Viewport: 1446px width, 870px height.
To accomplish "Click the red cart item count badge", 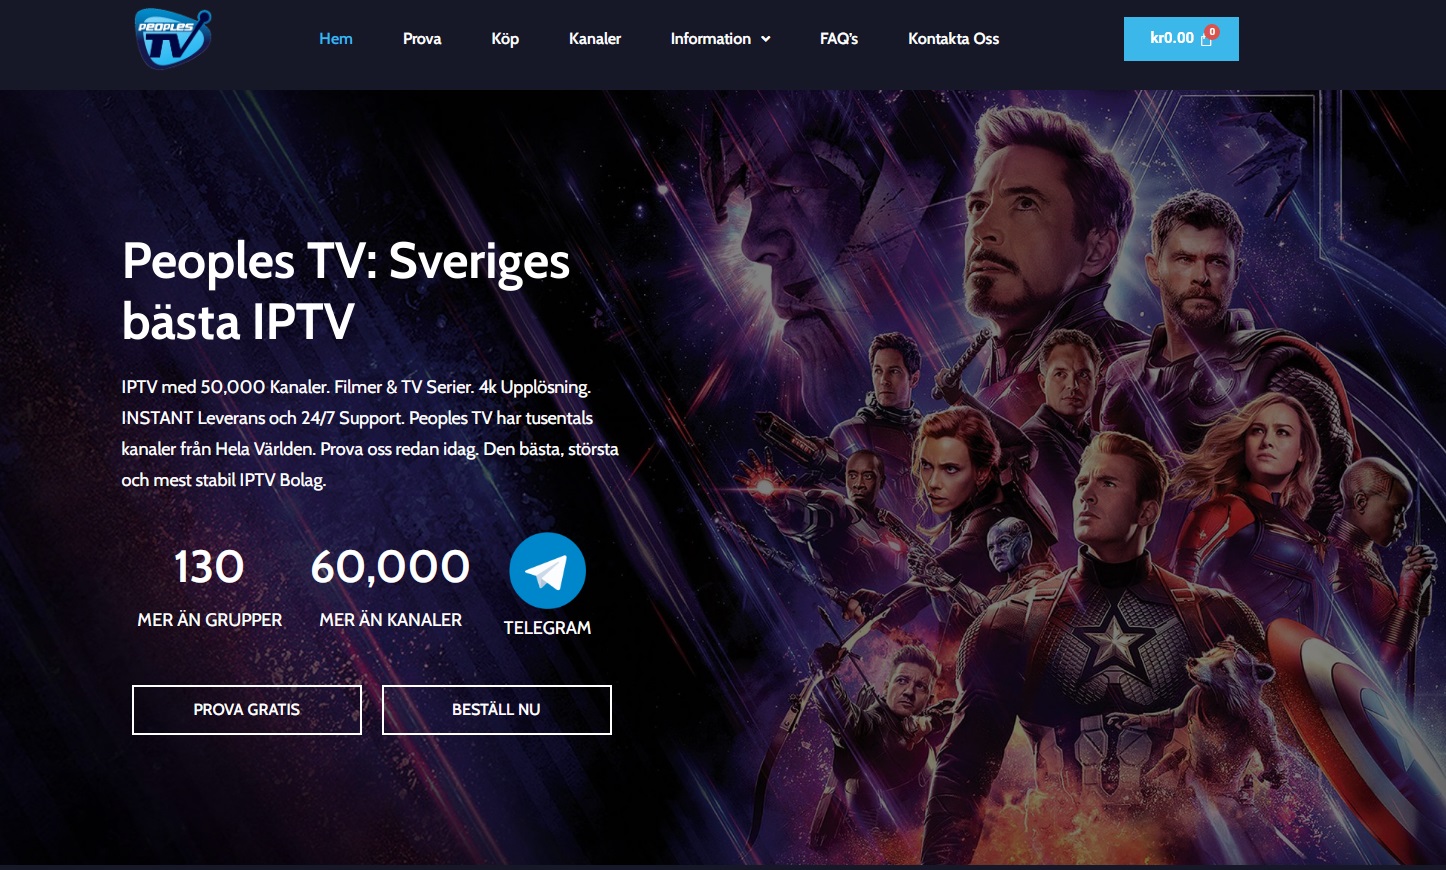I will pyautogui.click(x=1212, y=32).
